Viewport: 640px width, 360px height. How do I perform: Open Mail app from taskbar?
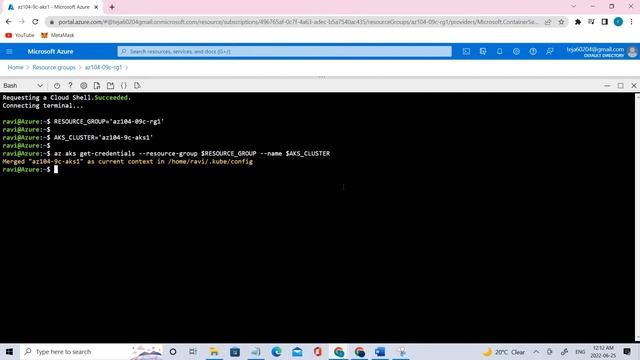(297, 352)
